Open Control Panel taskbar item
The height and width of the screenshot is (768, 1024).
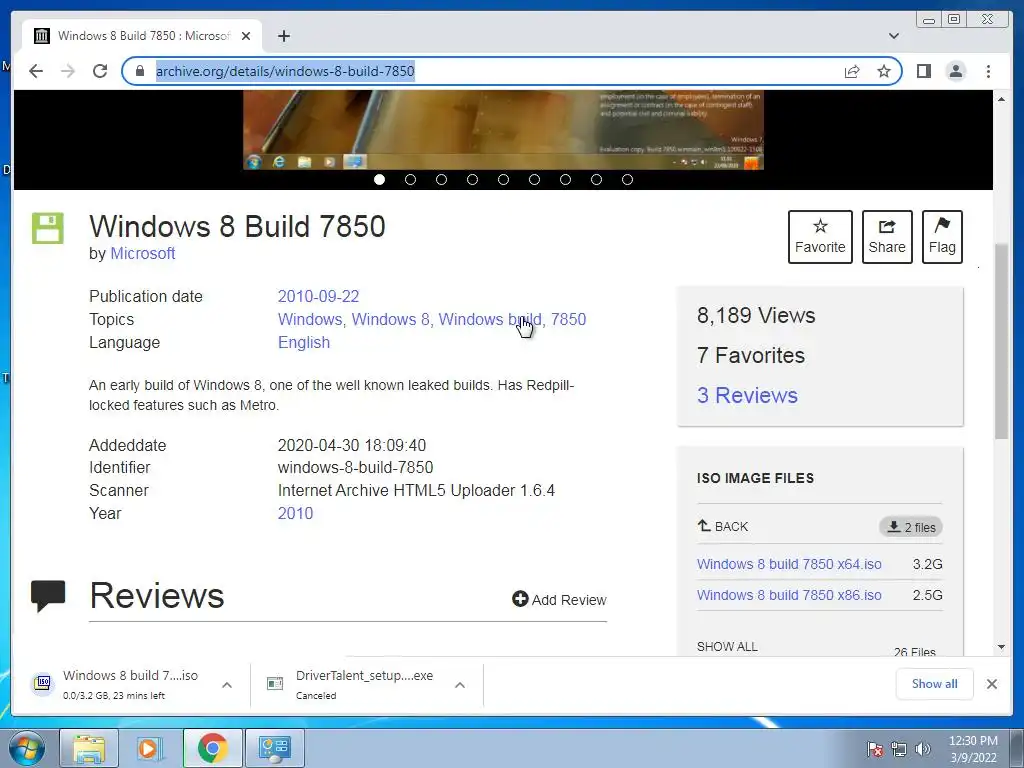click(274, 748)
